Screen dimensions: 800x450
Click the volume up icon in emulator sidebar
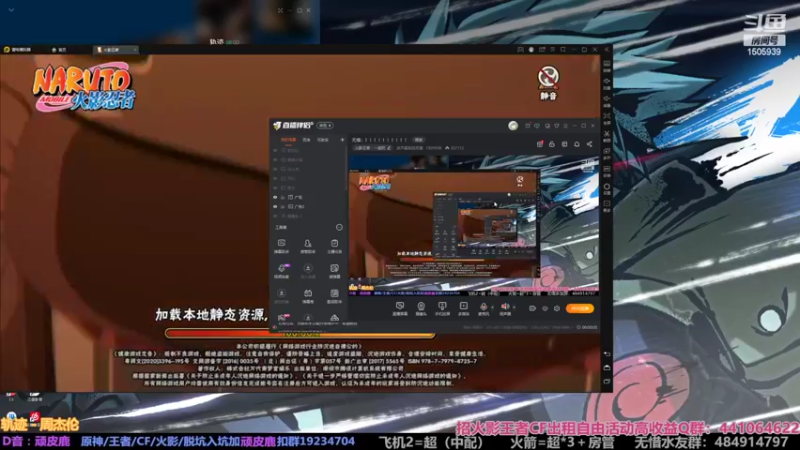coord(607,82)
